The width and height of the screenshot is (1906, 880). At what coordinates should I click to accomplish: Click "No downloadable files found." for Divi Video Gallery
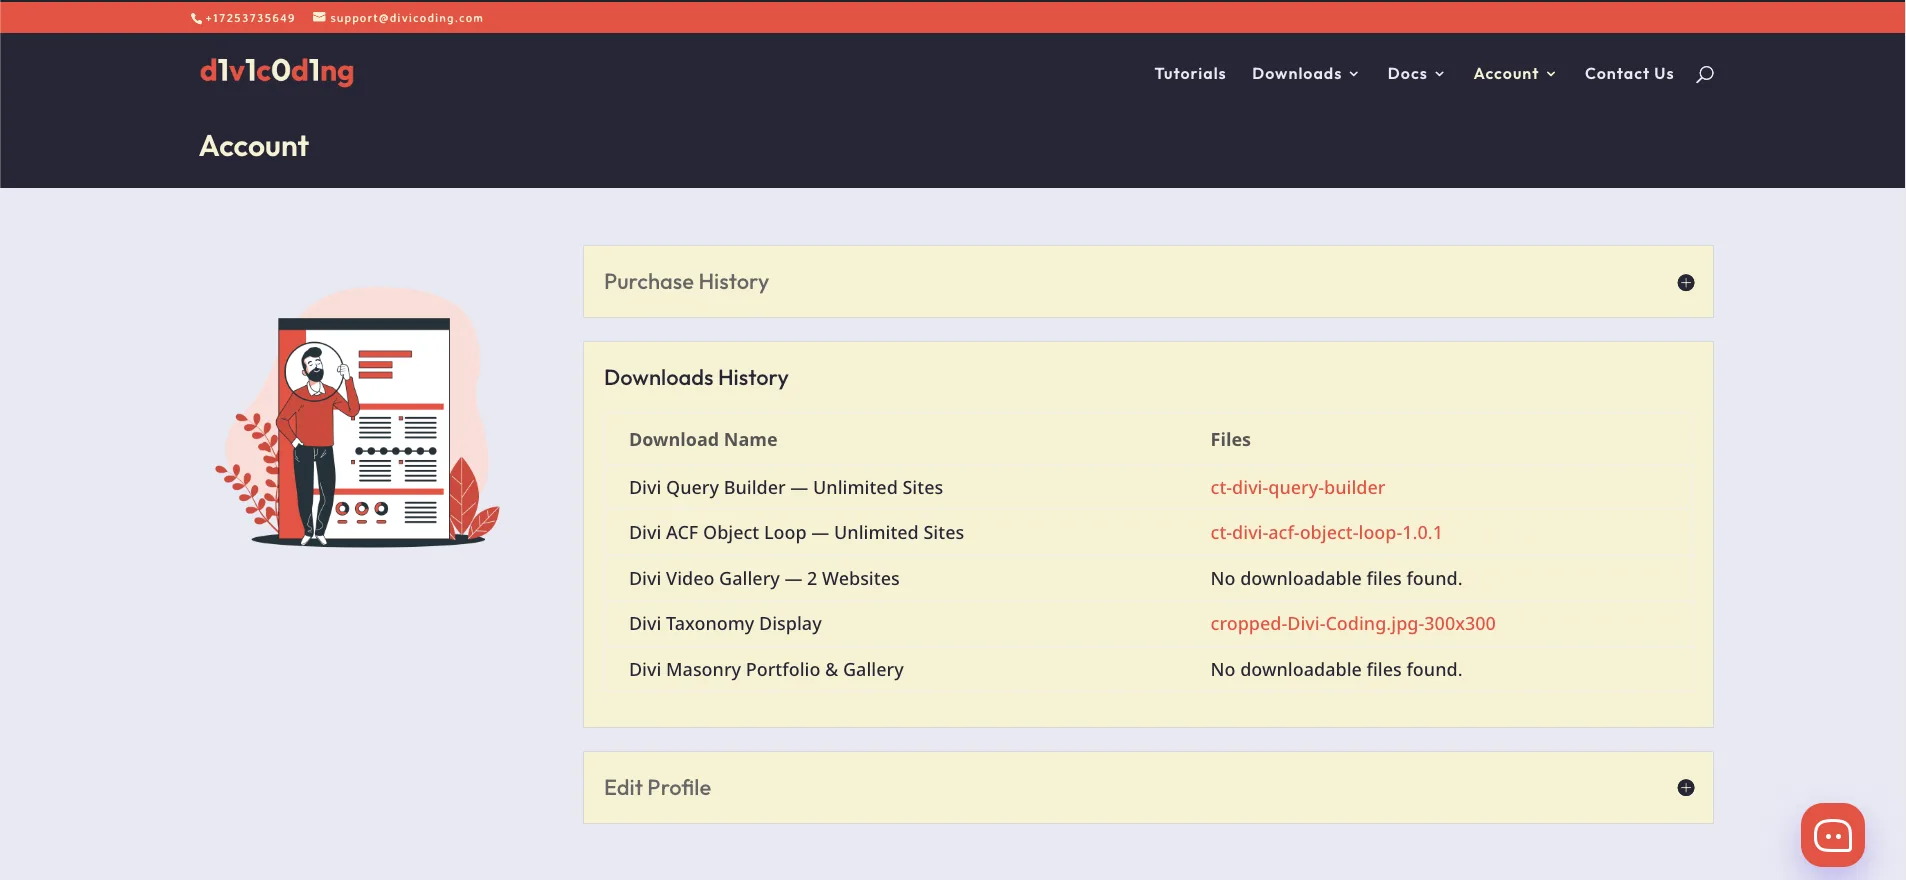tap(1336, 579)
